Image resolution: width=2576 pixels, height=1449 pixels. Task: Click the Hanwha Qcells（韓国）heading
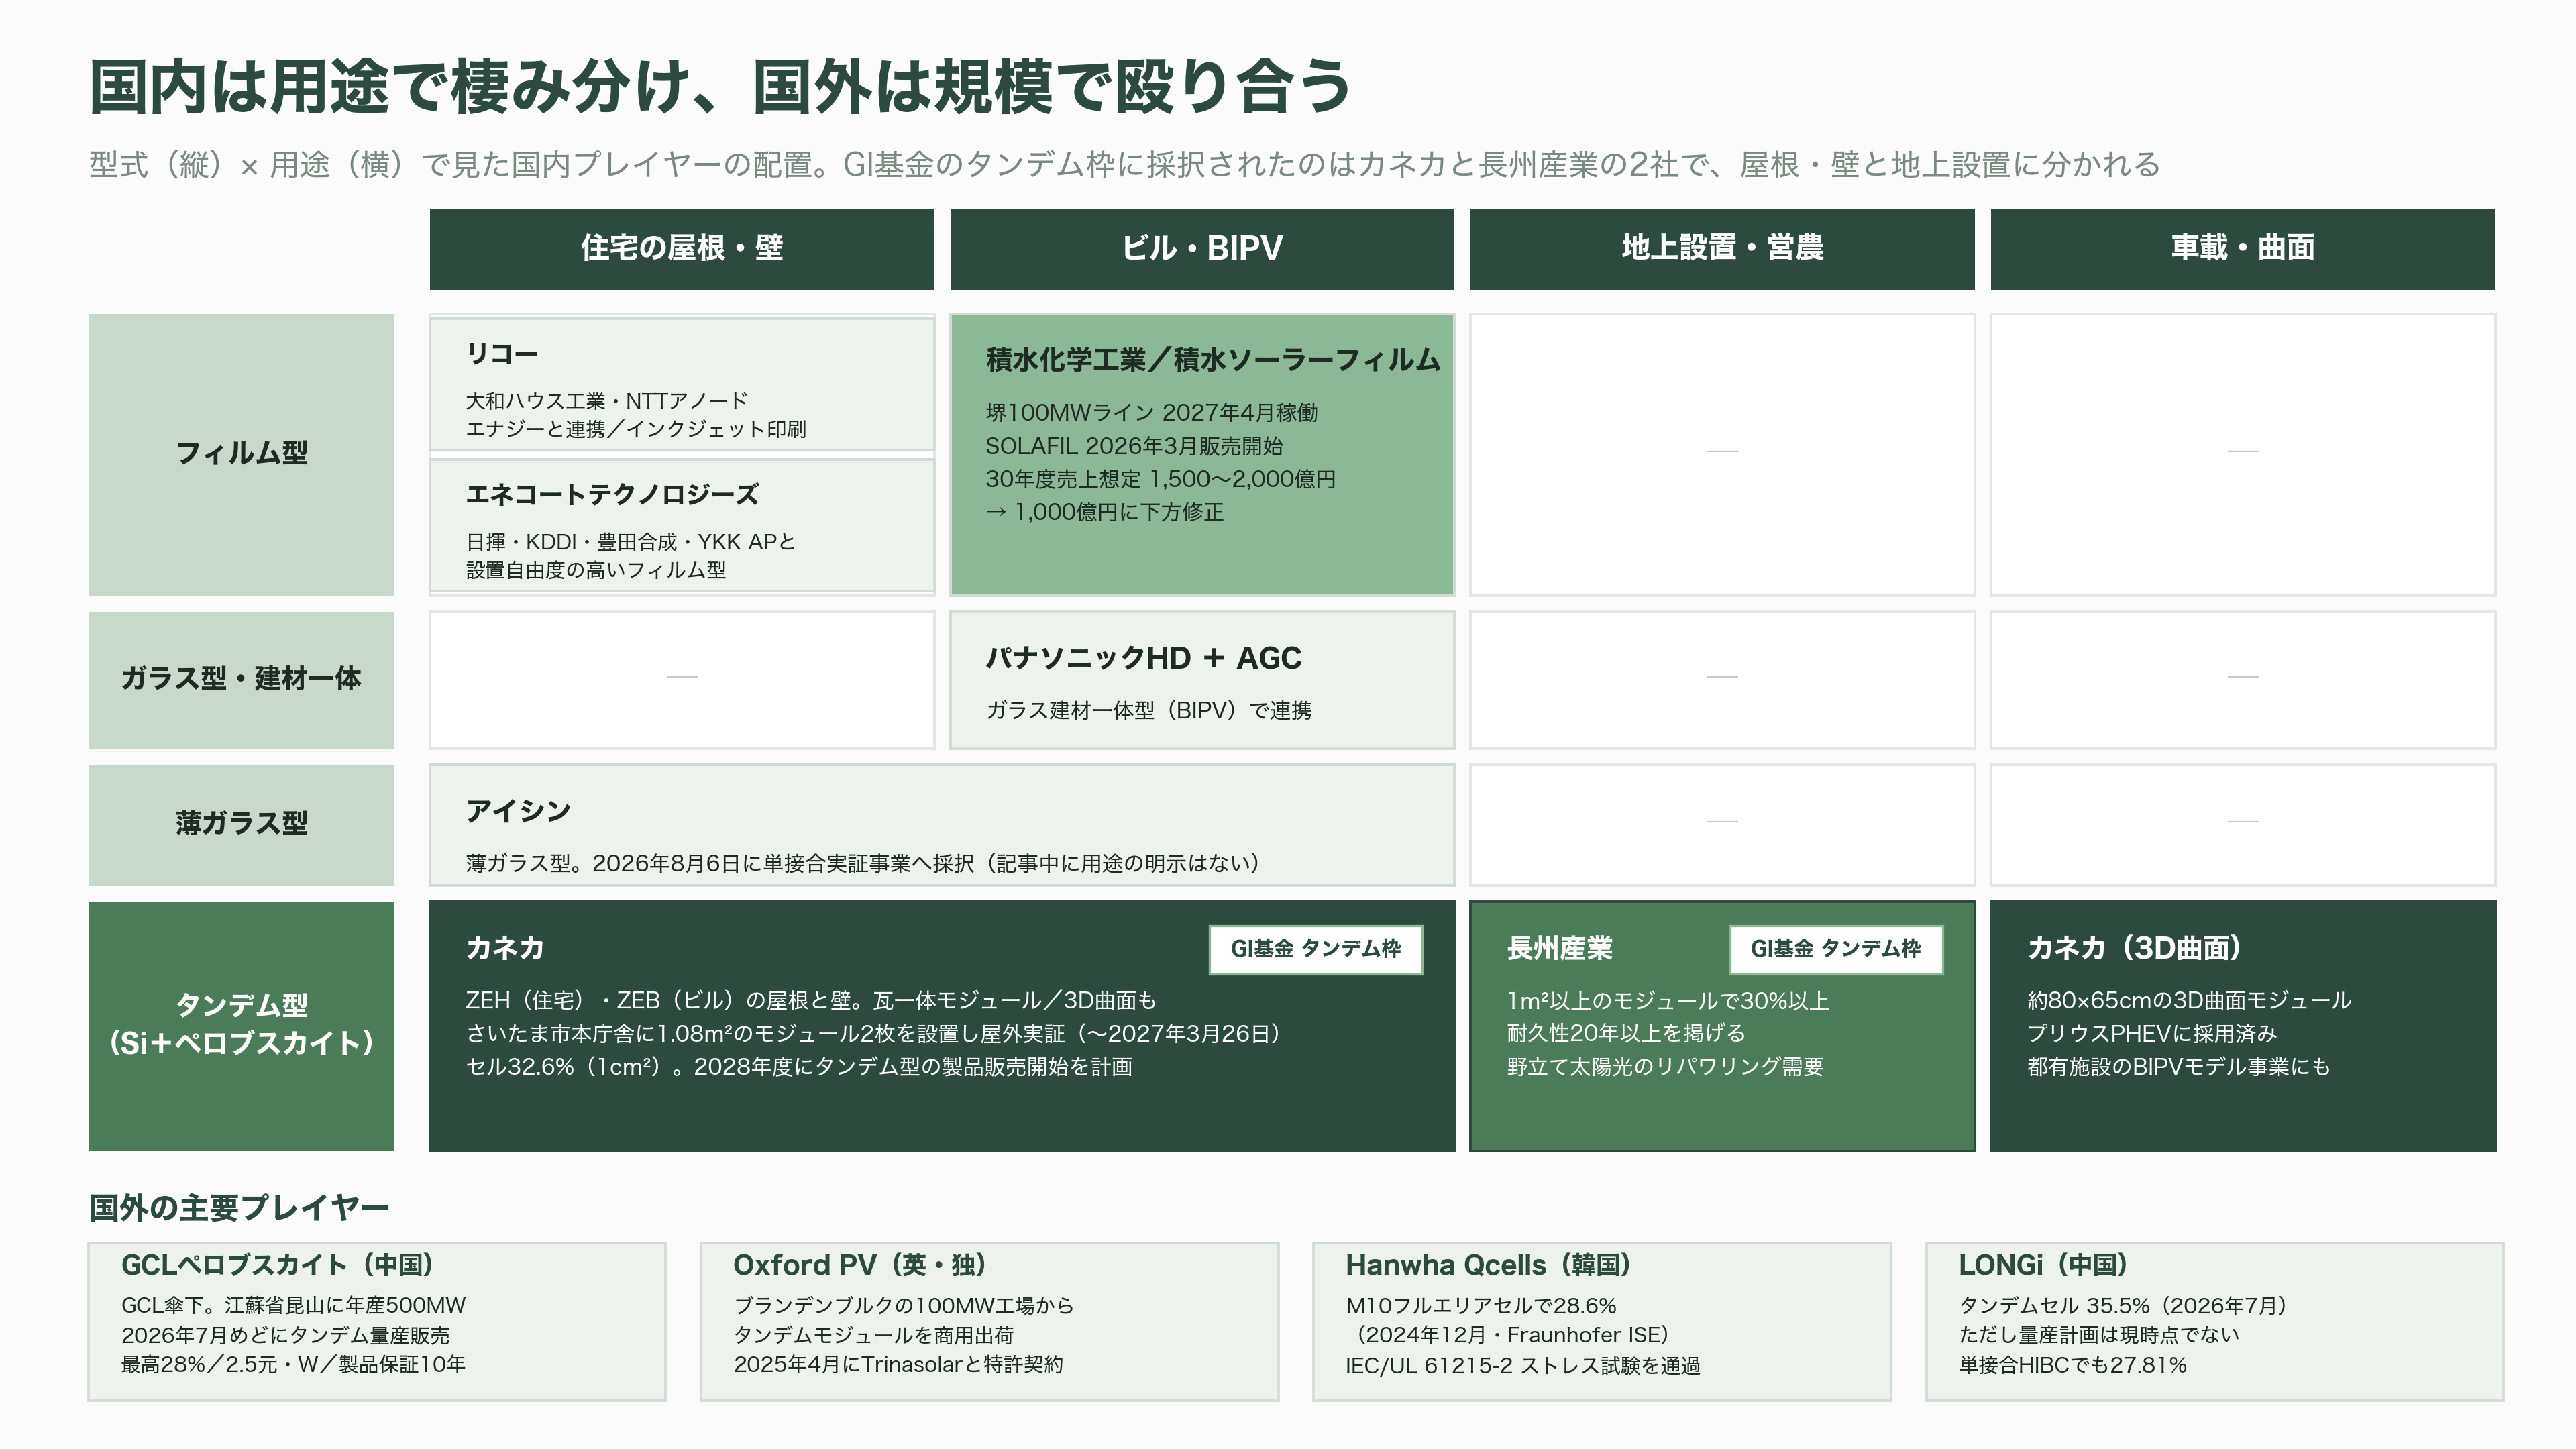pyautogui.click(x=1489, y=1265)
